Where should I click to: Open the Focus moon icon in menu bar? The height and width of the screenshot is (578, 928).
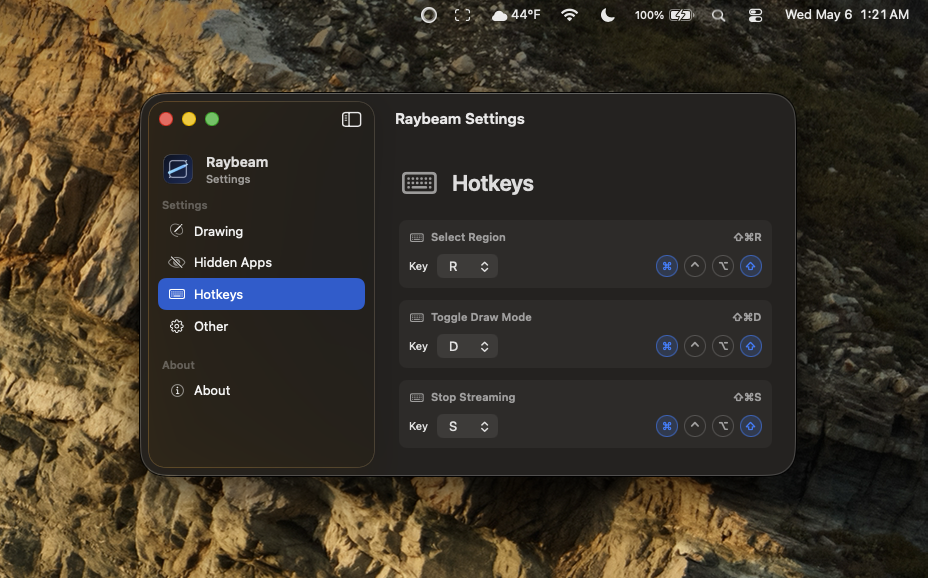pos(607,15)
